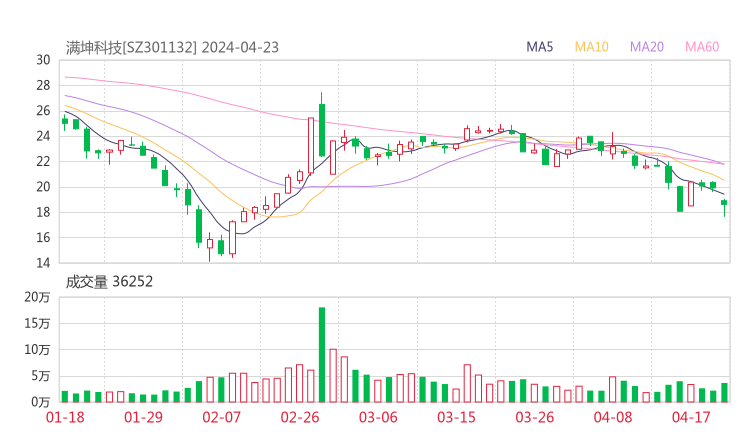Click the 02-07 date axis label

coord(221,417)
